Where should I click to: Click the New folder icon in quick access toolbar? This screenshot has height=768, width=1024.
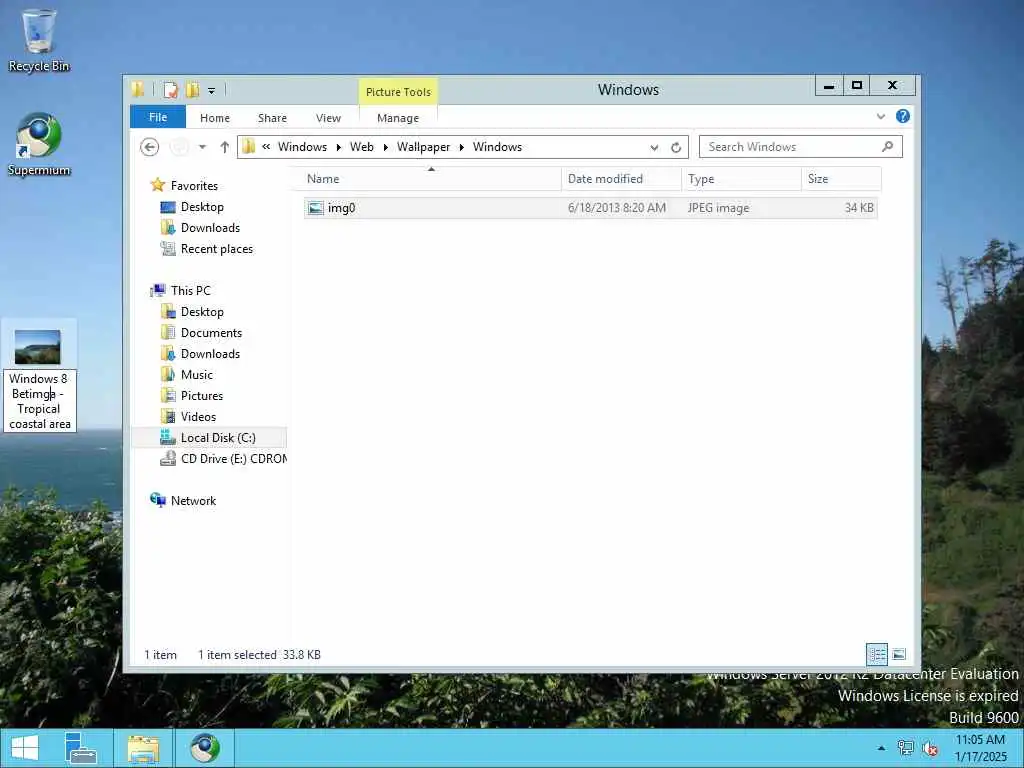click(193, 90)
